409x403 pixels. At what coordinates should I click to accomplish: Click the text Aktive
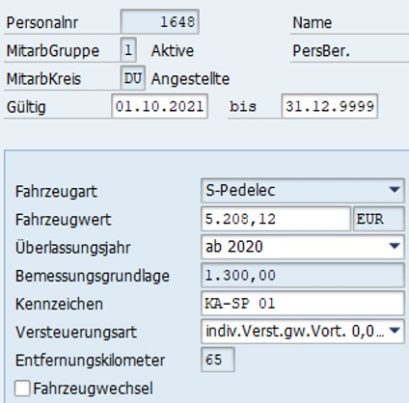click(172, 51)
